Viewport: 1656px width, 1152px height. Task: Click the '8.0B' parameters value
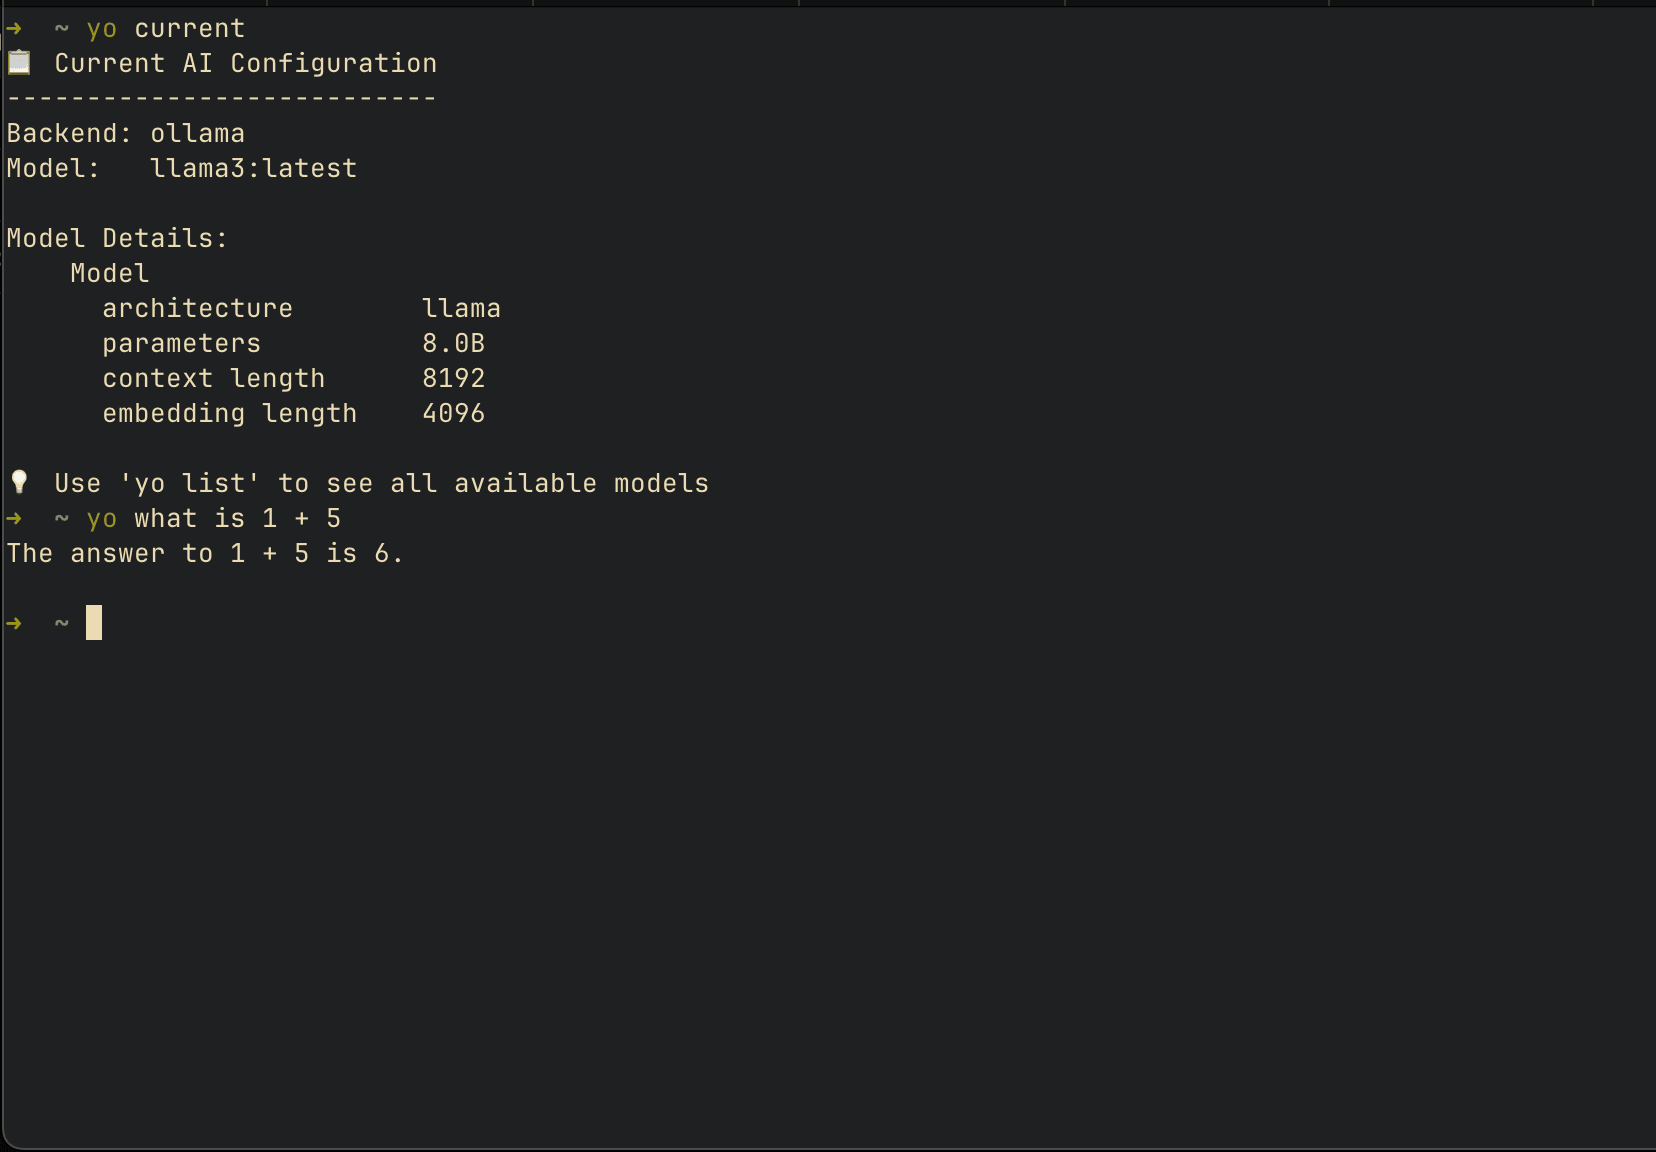coord(453,344)
